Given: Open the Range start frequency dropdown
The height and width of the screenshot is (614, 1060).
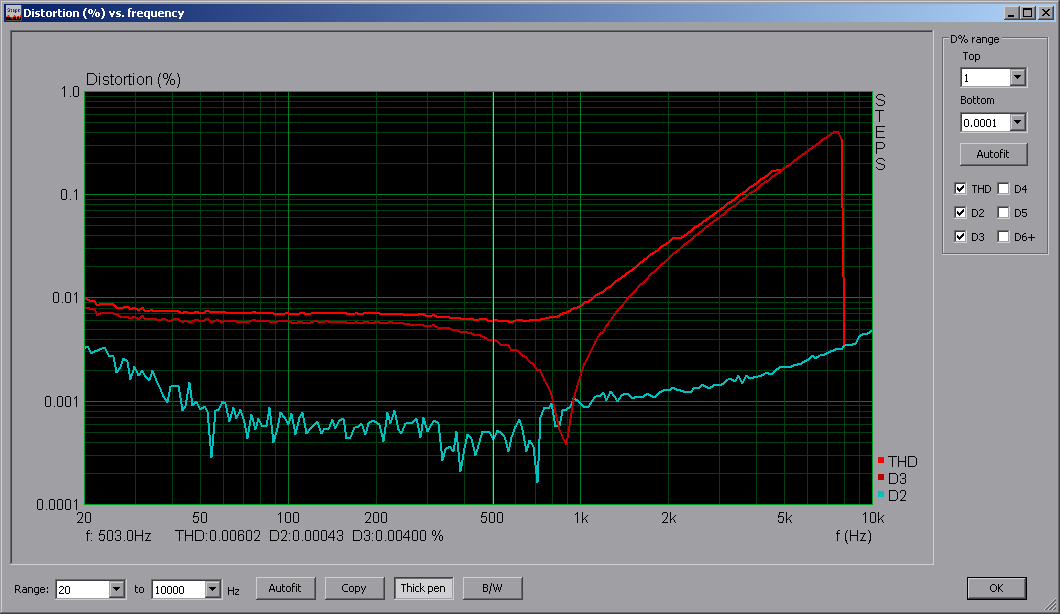Looking at the screenshot, I should click(116, 589).
